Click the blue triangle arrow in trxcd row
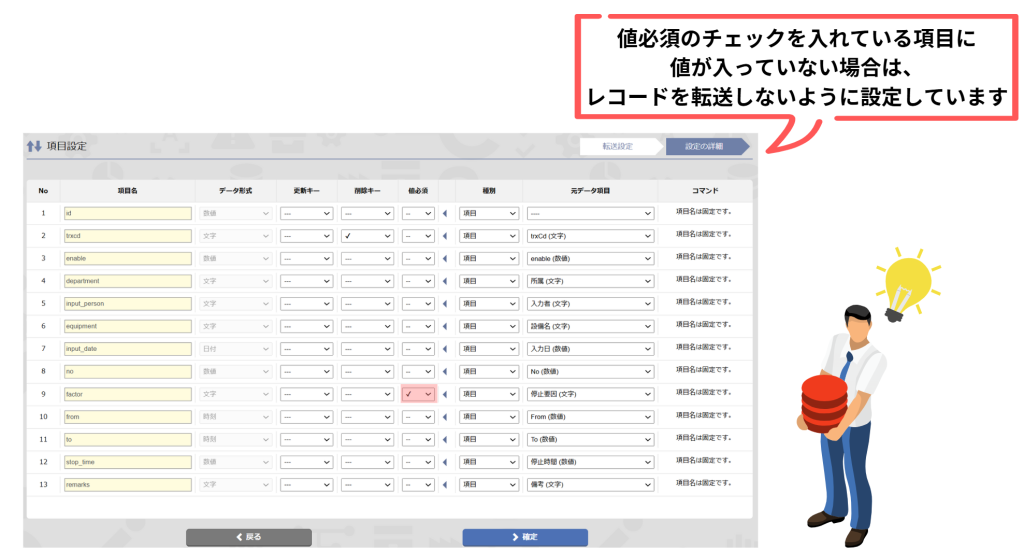1024x551 pixels. [445, 236]
